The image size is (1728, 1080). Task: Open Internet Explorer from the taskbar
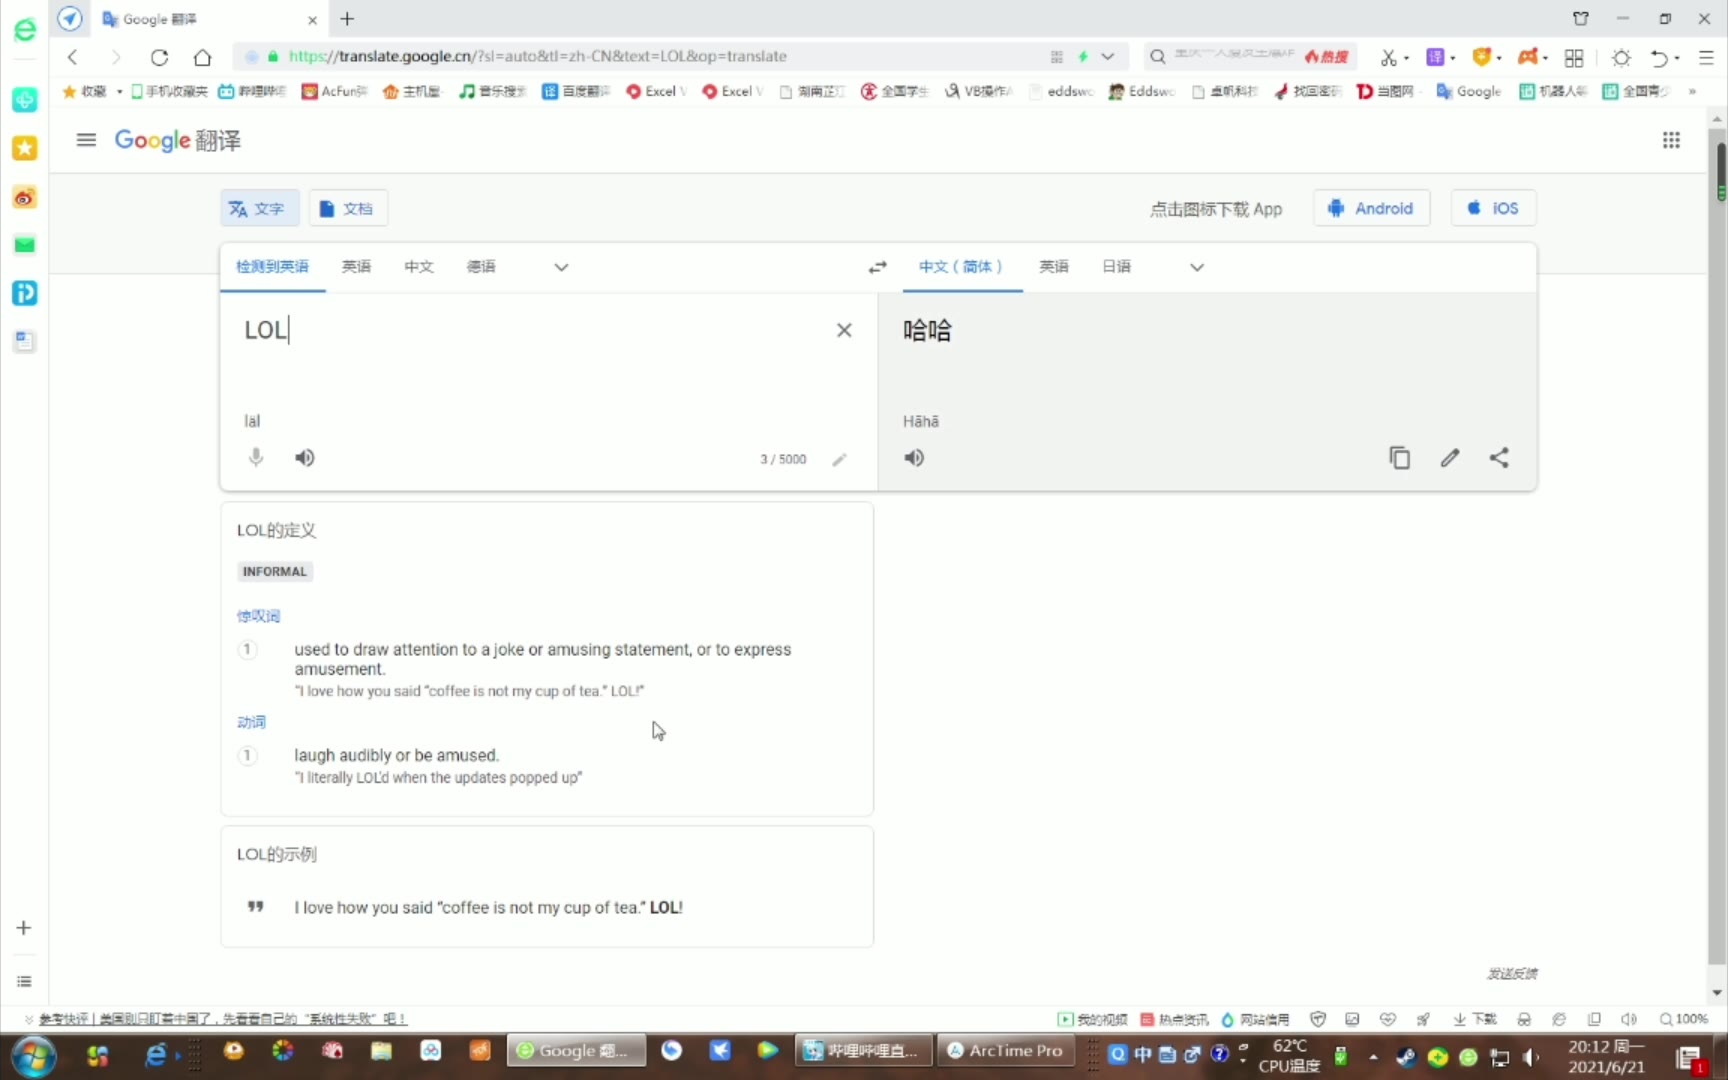tap(156, 1053)
